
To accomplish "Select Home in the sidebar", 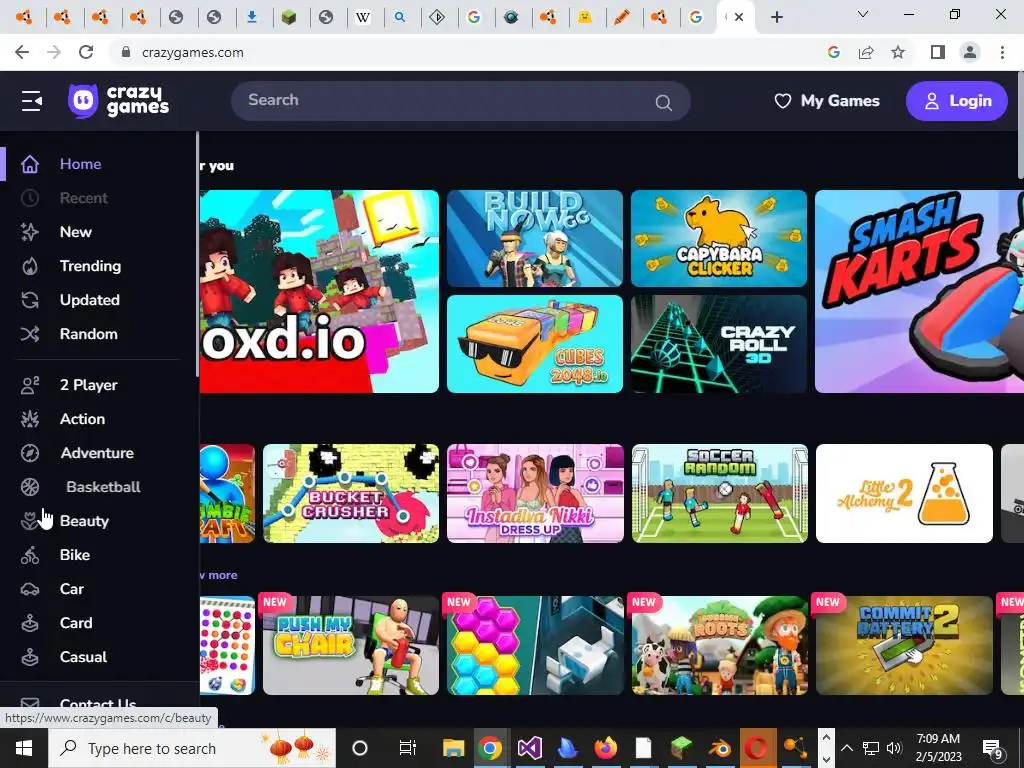I will [x=80, y=164].
